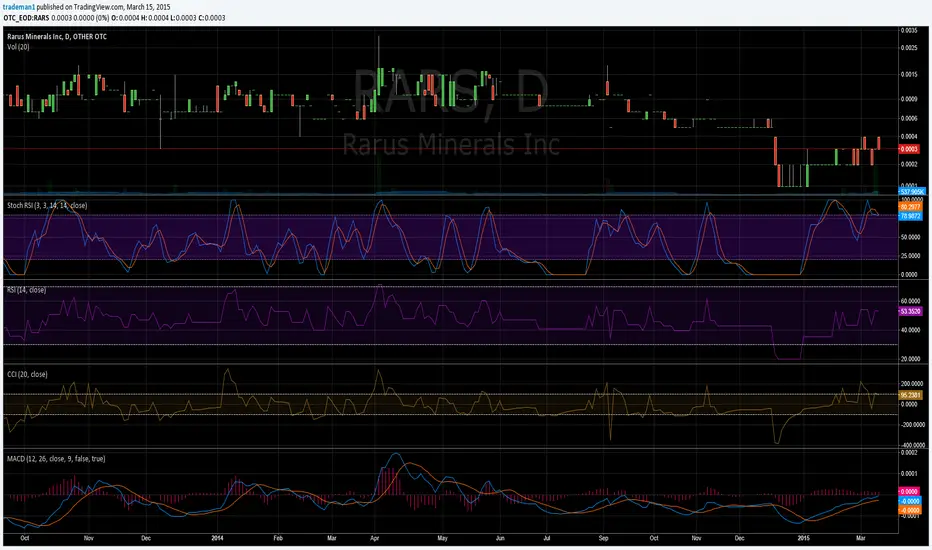The width and height of the screenshot is (932, 550).
Task: Click the 0.0035 price axis label
Action: 909,30
